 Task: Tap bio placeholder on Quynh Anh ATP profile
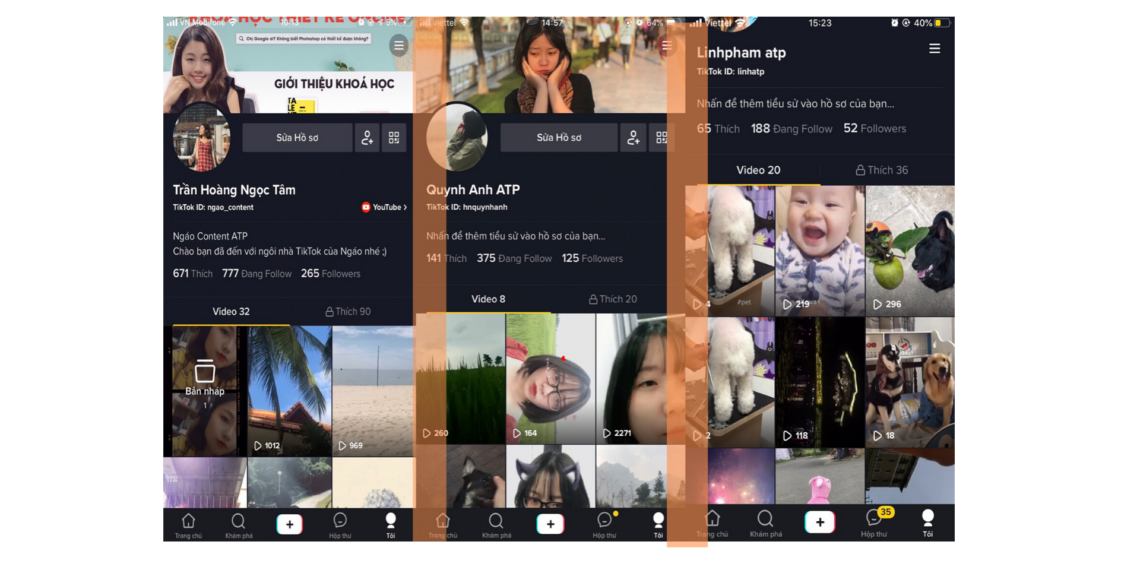tap(515, 236)
